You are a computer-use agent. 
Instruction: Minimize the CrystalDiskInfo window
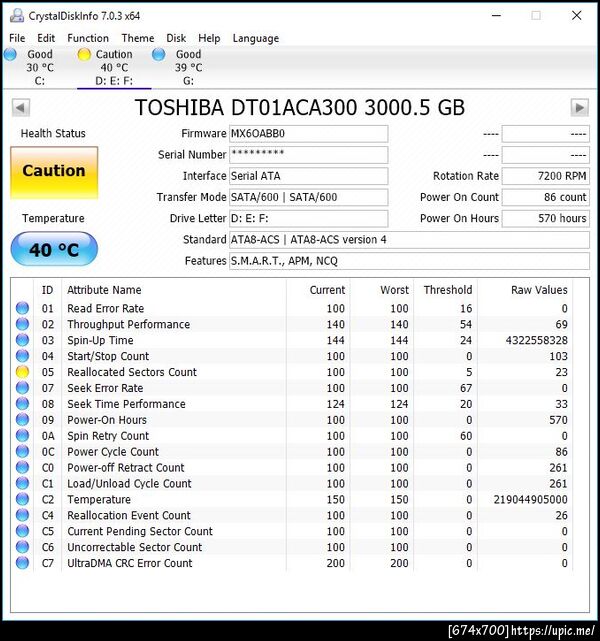coord(496,16)
